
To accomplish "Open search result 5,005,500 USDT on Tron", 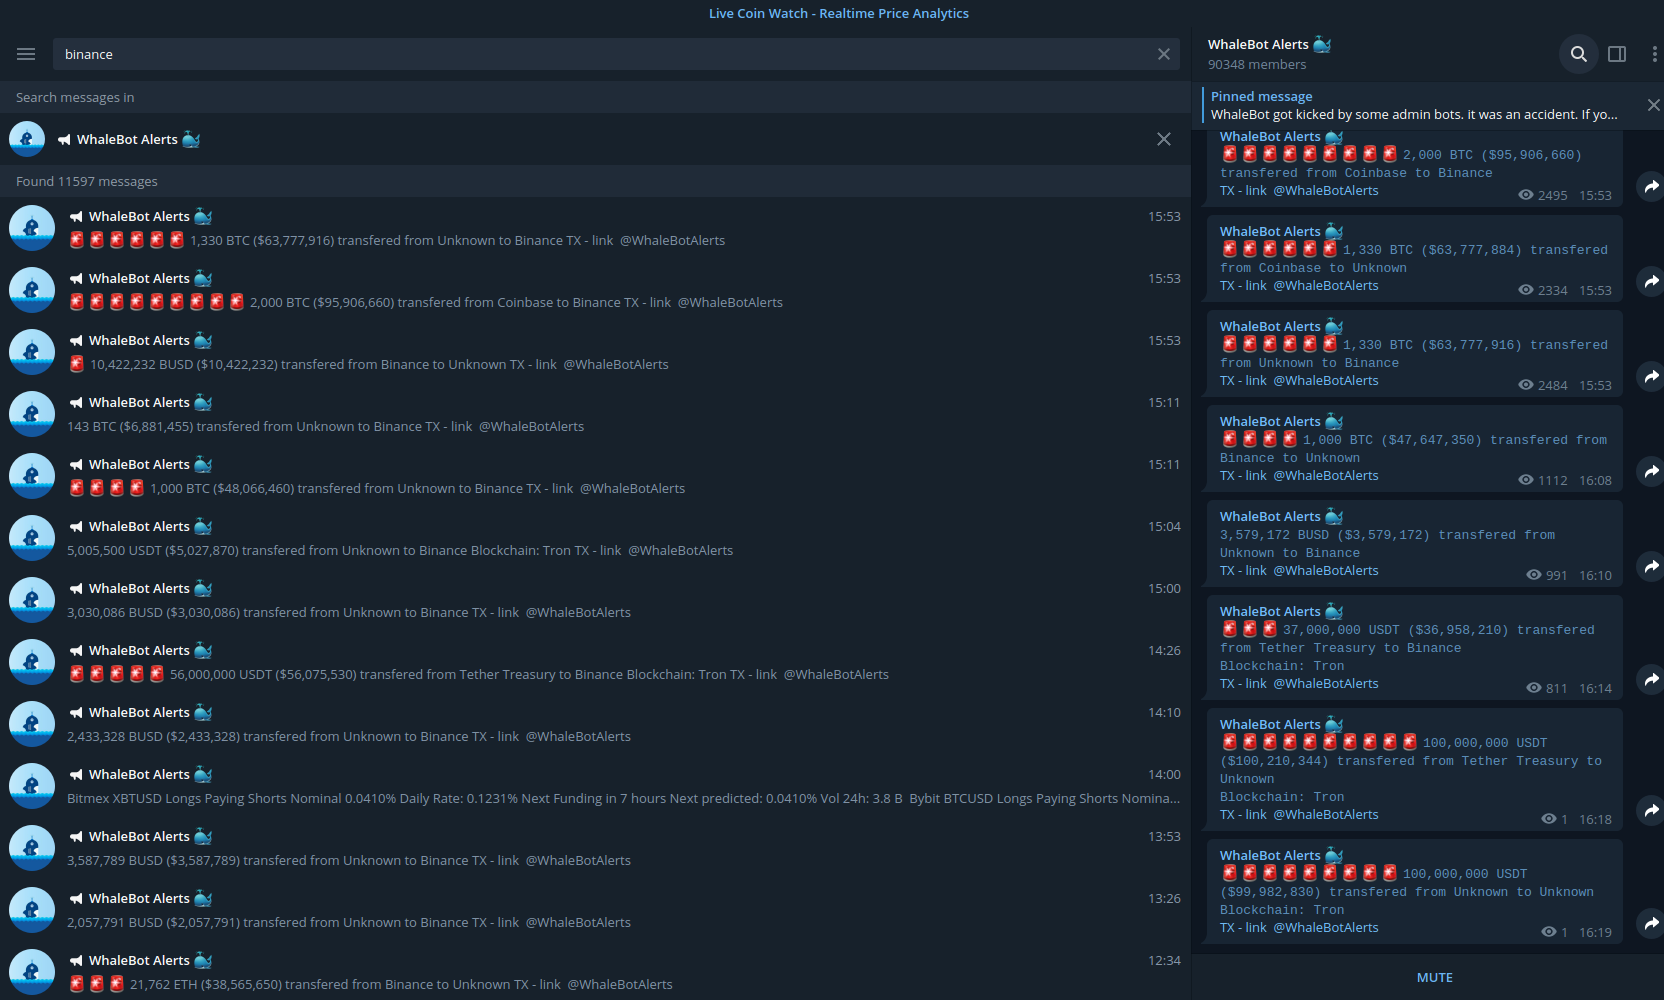I will (x=595, y=538).
